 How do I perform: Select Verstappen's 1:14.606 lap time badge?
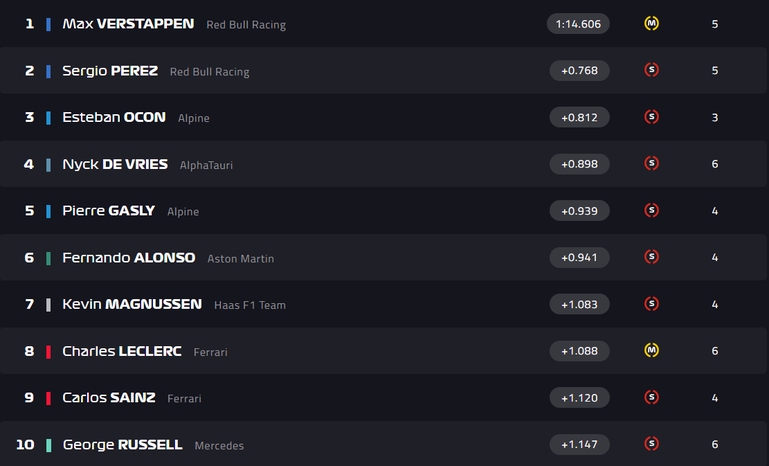point(578,24)
